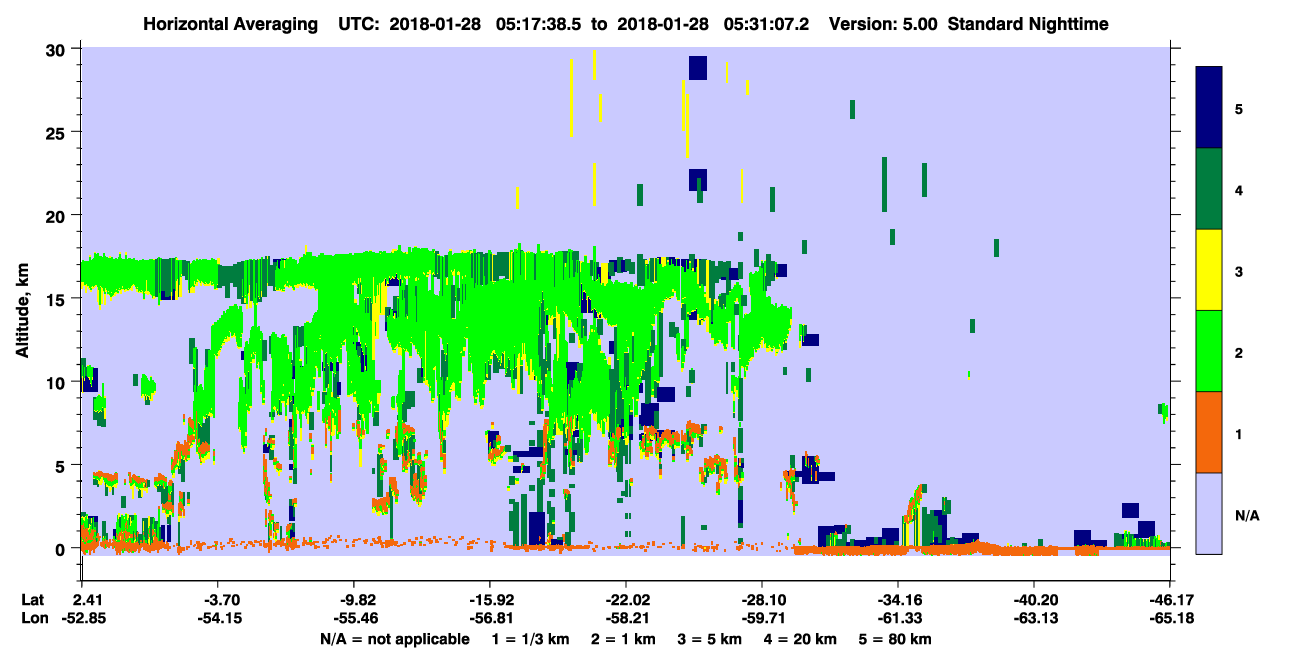This screenshot has width=1300, height=667.
Task: Click the 'Lon' row label
Action: click(x=33, y=618)
